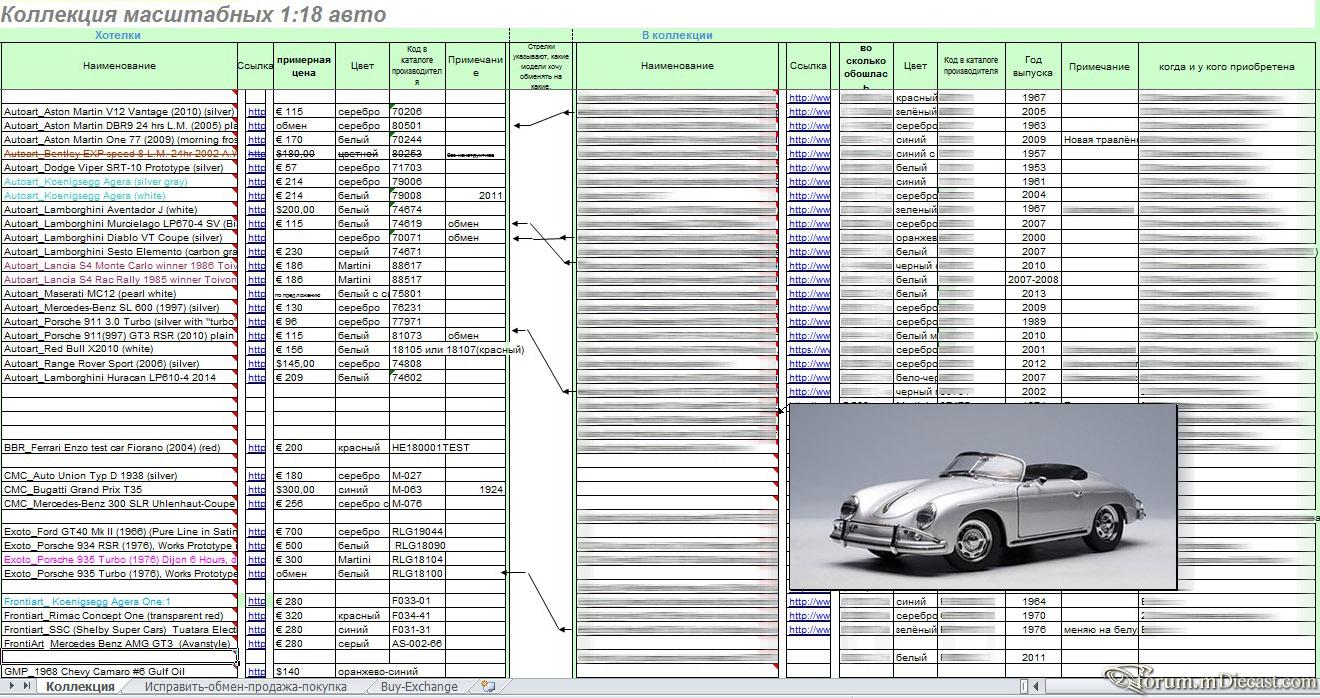The width and height of the screenshot is (1320, 698).
Task: Select the '18105 или 18107(красный)' cell
Action: (458, 350)
